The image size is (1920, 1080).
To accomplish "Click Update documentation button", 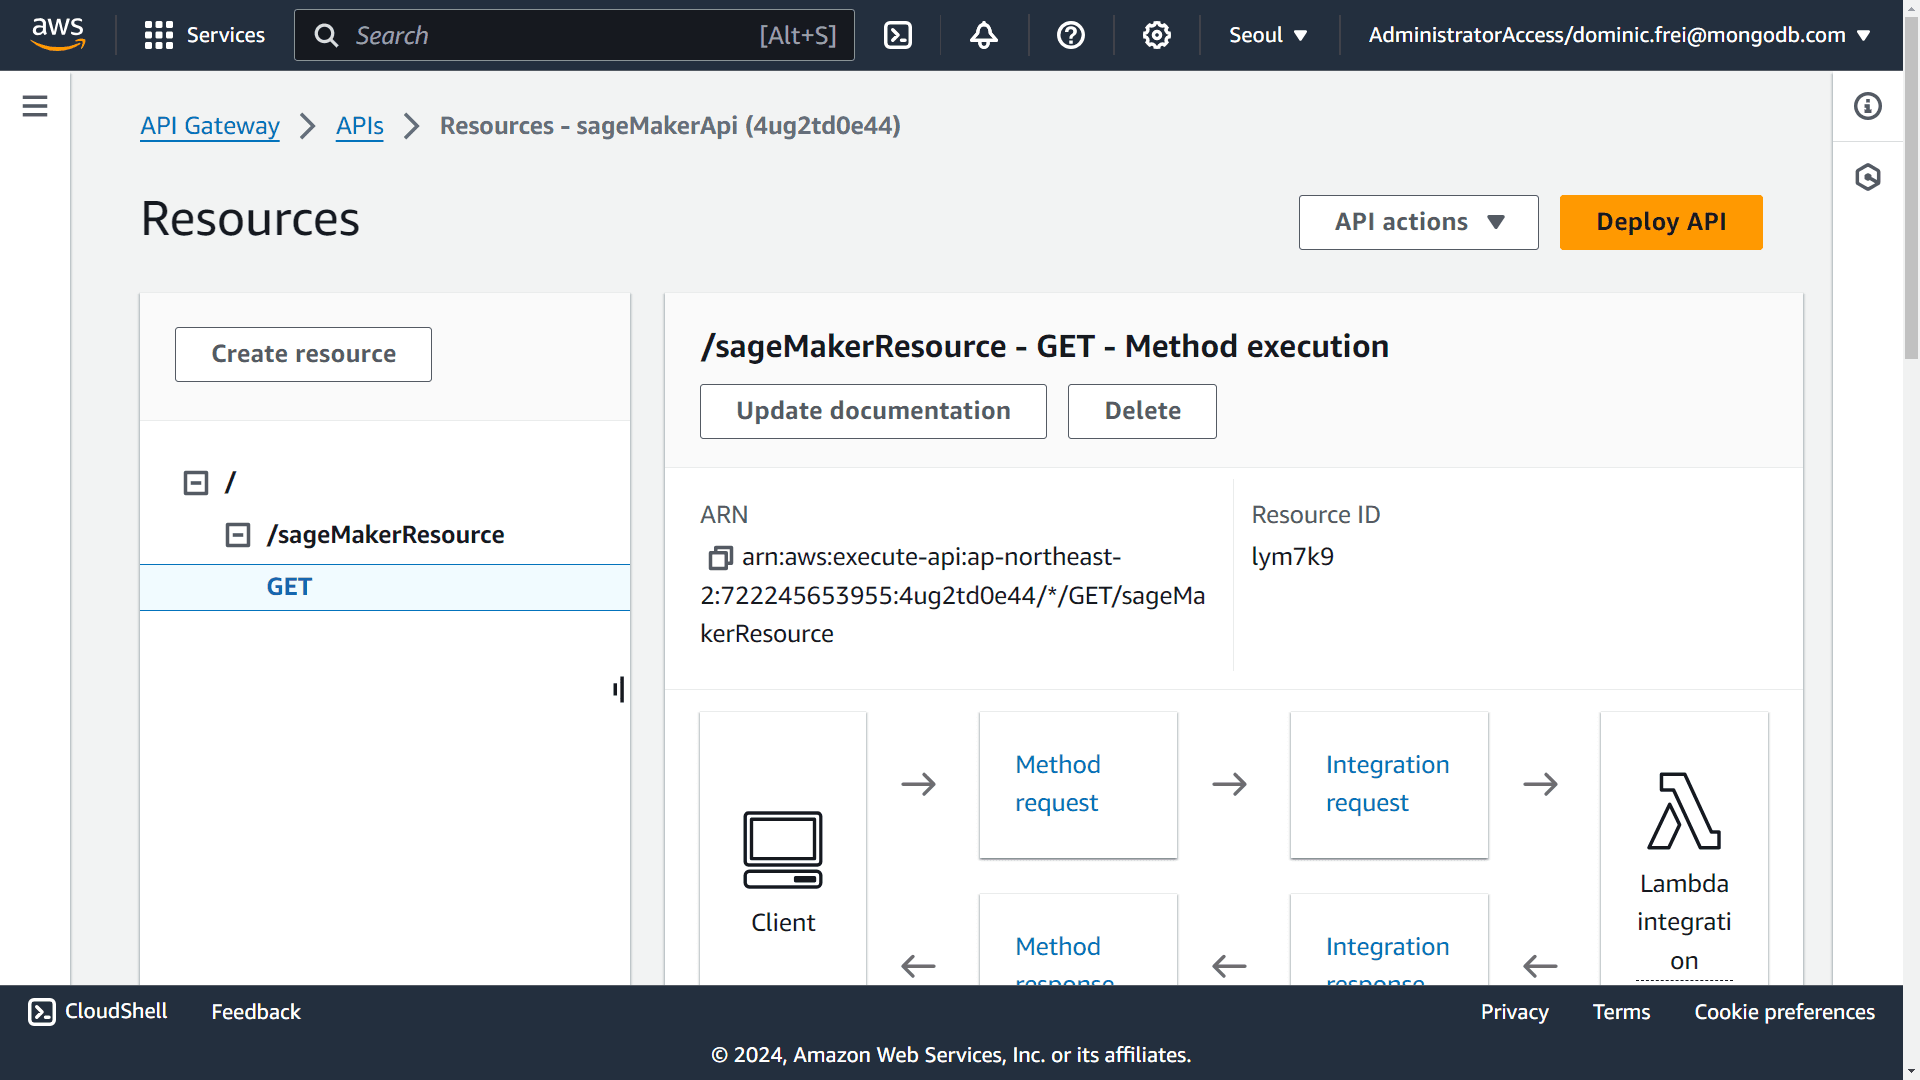I will click(x=873, y=411).
